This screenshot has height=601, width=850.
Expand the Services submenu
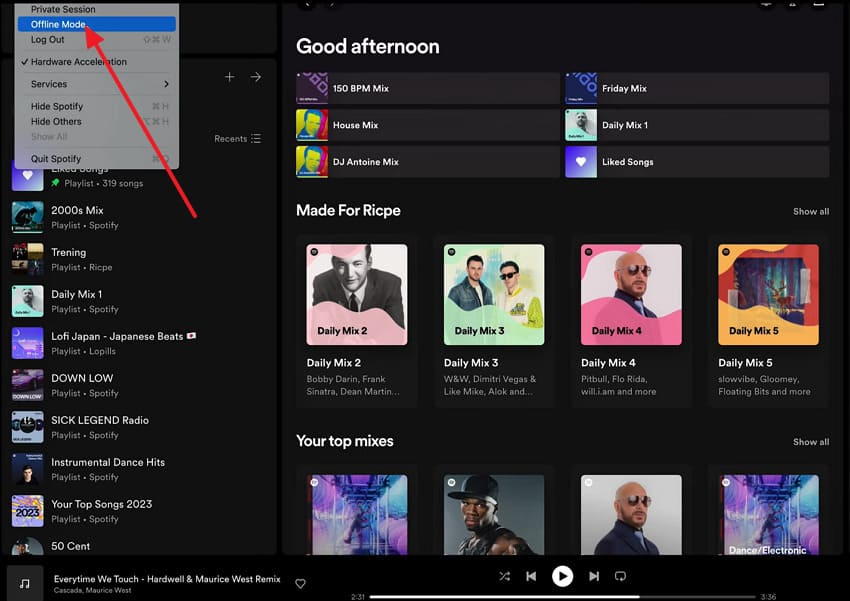coord(96,84)
